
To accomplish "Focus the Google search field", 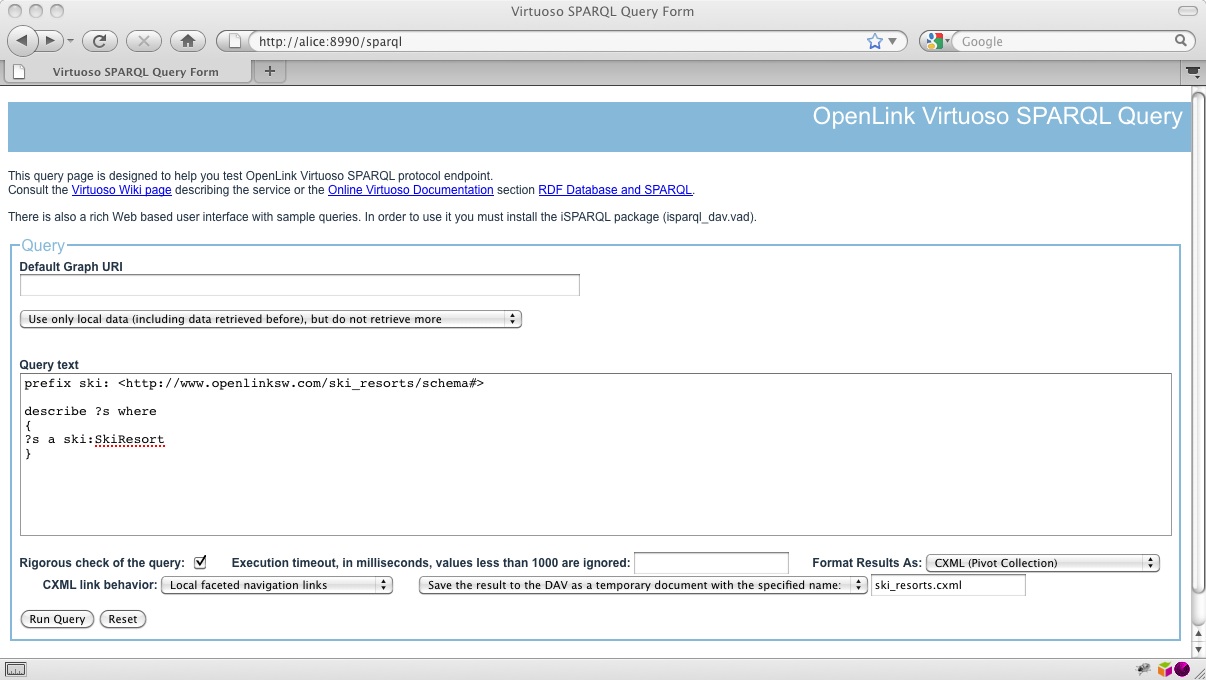I will tap(1064, 41).
